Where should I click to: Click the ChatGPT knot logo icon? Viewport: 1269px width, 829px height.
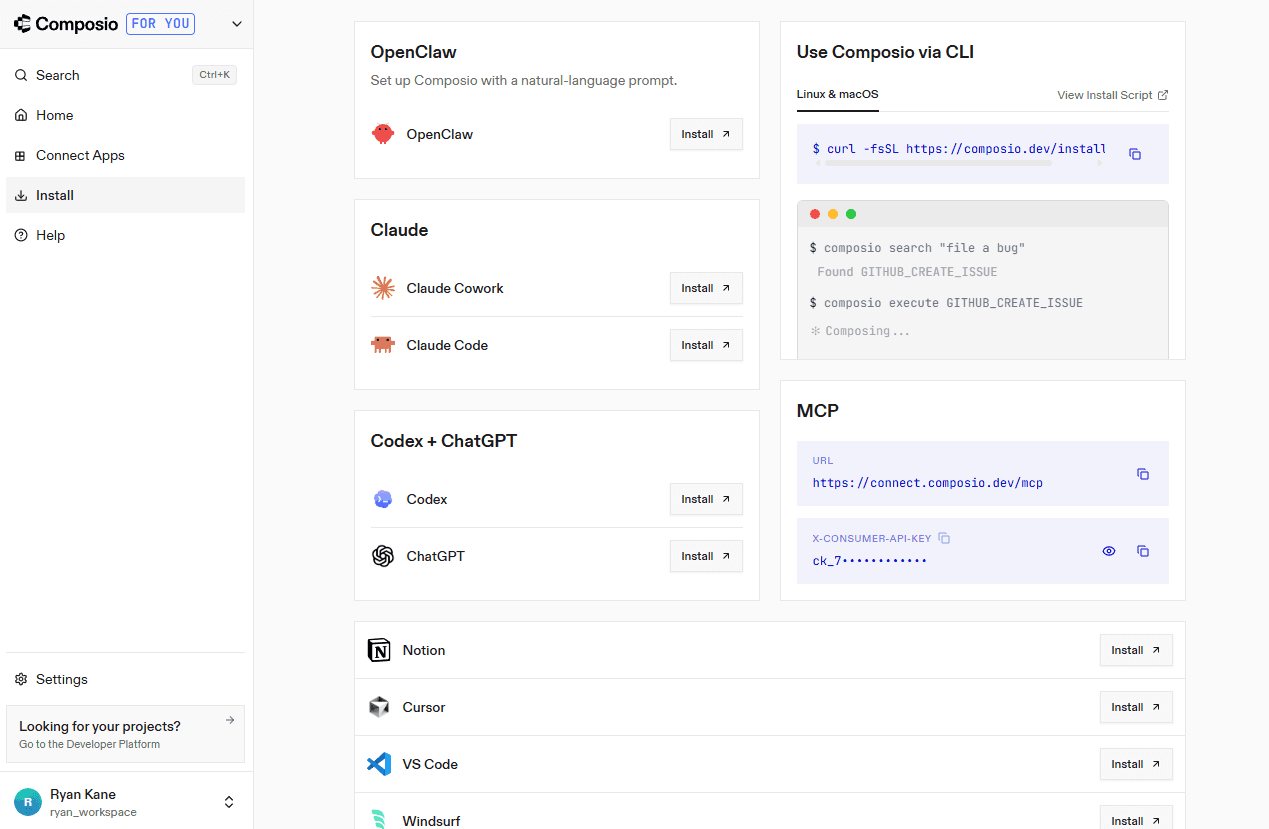pyautogui.click(x=383, y=556)
